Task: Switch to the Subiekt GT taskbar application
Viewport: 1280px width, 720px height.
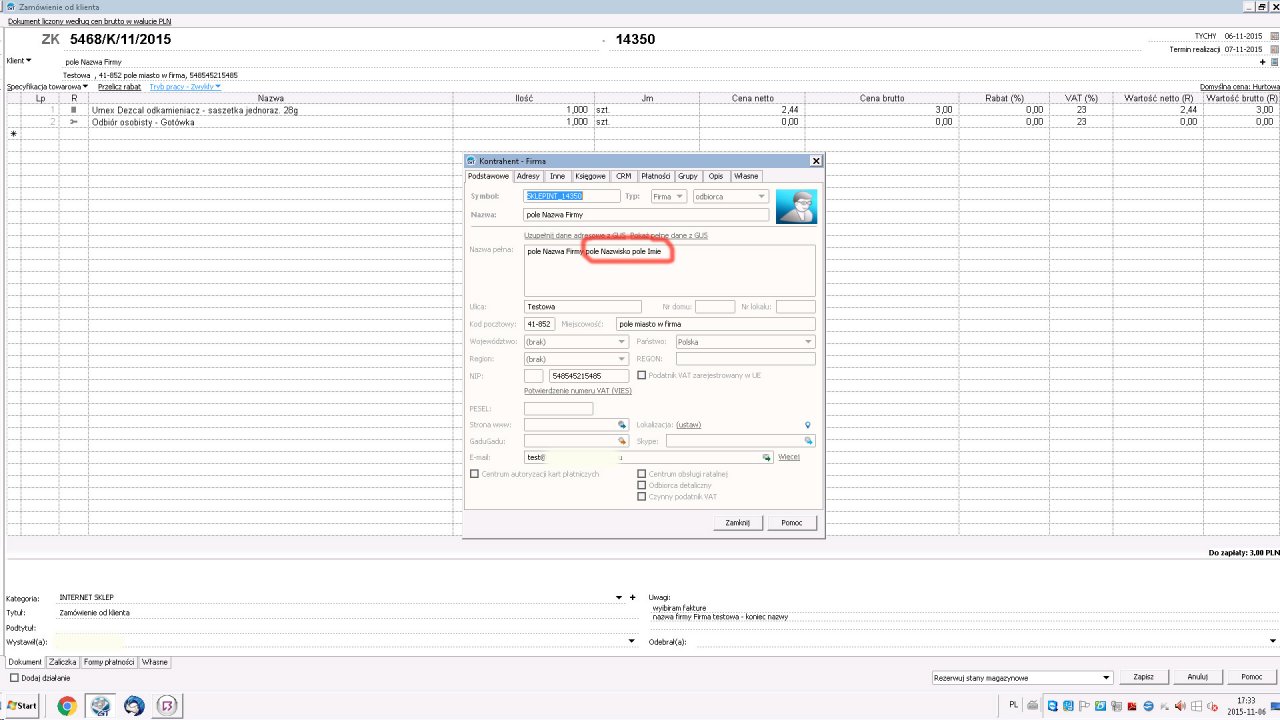Action: pyautogui.click(x=100, y=706)
